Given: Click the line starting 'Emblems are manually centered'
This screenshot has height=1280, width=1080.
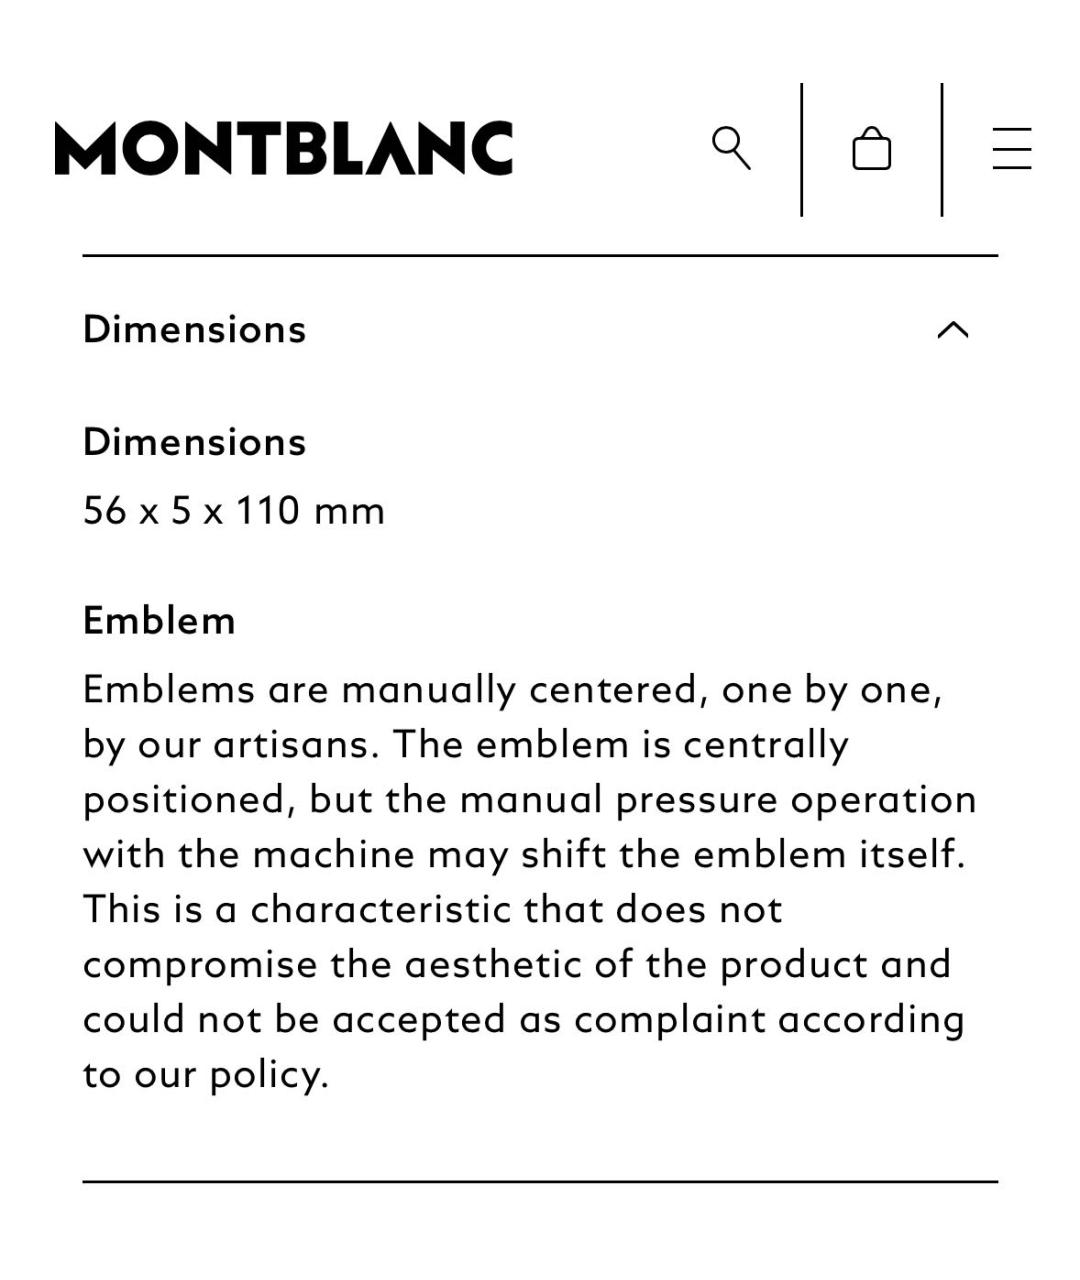Looking at the screenshot, I should pyautogui.click(x=512, y=690).
